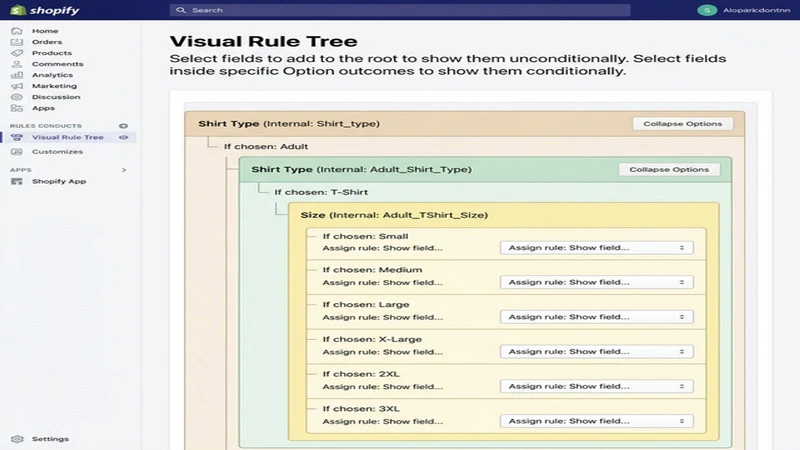This screenshot has height=450, width=800.
Task: Go to Home in sidebar
Action: pos(45,31)
